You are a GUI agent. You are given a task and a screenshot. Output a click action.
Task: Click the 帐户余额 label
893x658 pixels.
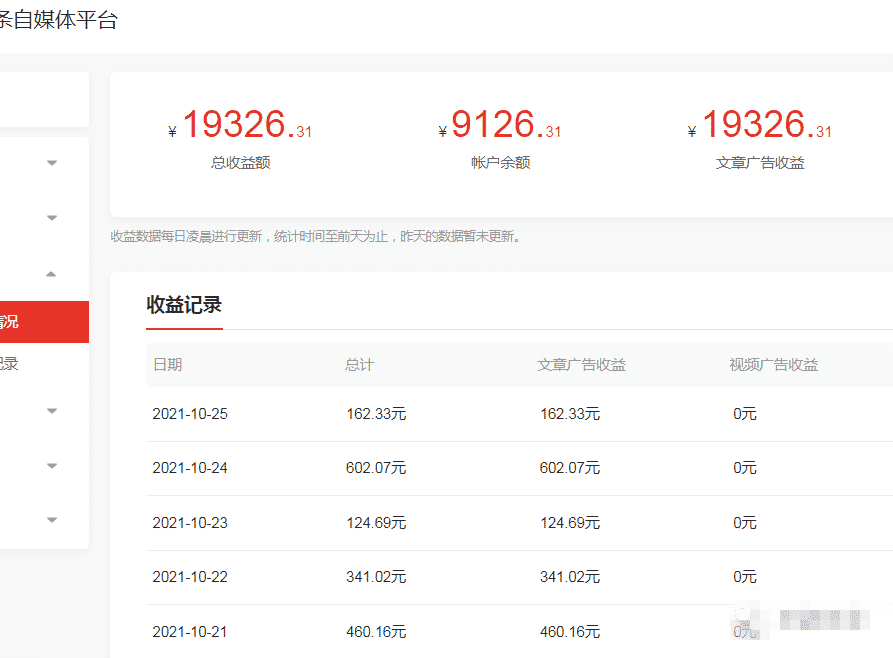coord(501,163)
